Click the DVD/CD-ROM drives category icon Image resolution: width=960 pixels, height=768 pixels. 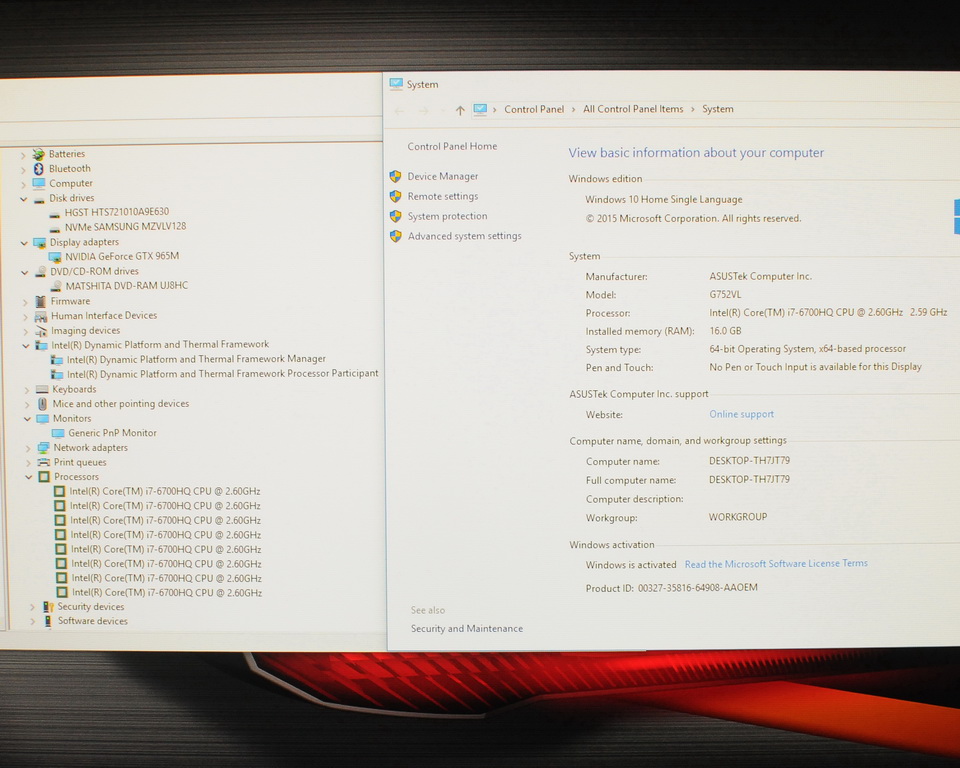(40, 271)
